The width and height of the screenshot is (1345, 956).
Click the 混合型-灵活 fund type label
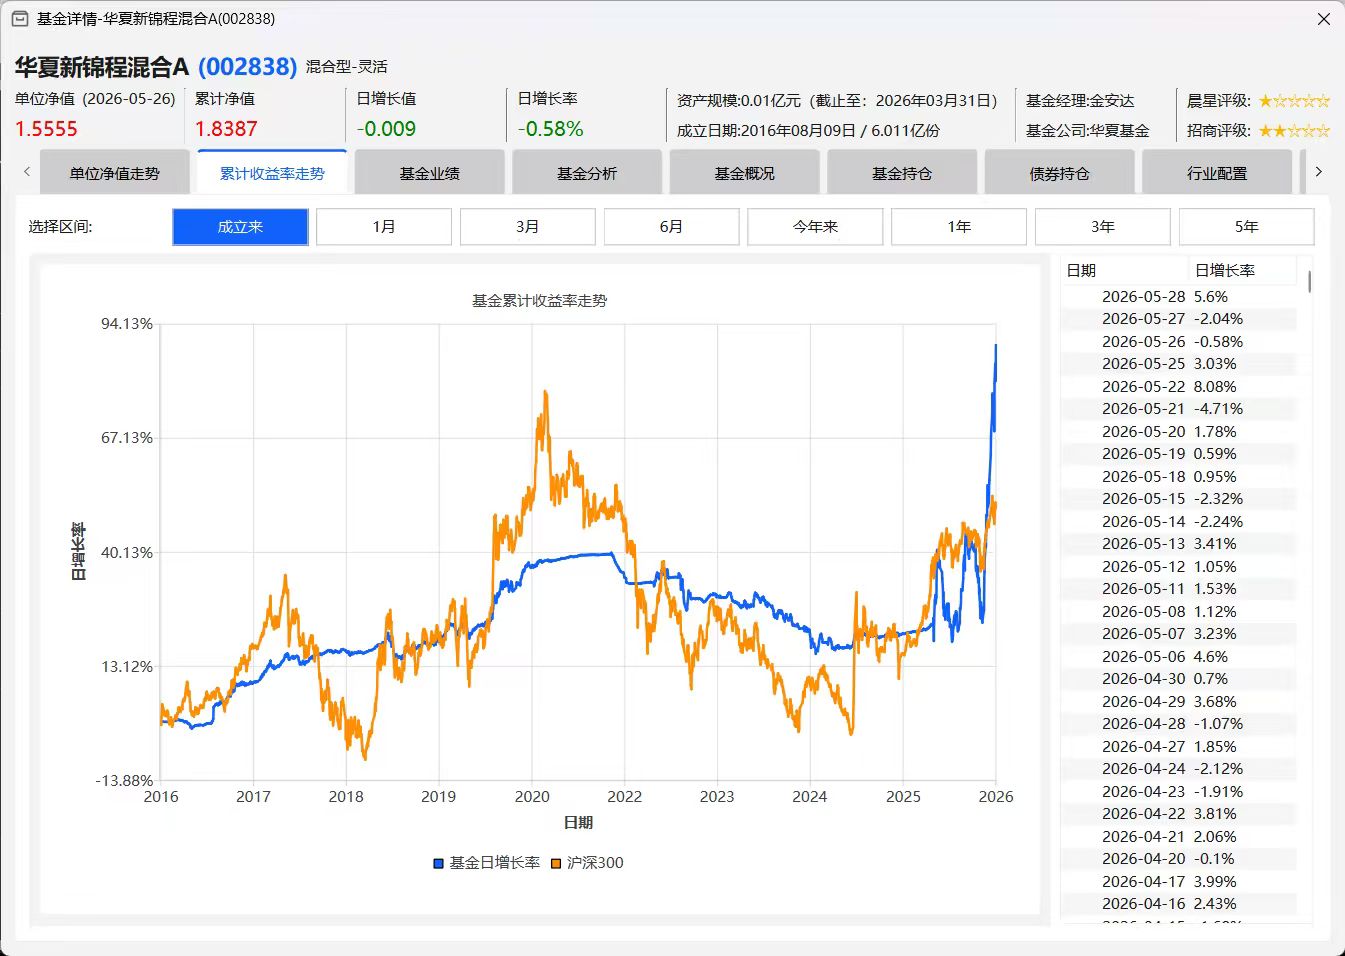click(347, 67)
